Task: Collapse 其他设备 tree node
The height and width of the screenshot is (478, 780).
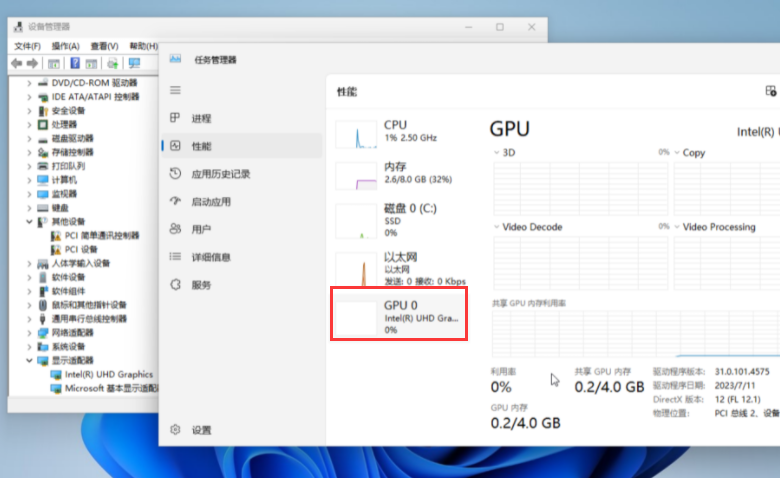Action: tap(29, 222)
